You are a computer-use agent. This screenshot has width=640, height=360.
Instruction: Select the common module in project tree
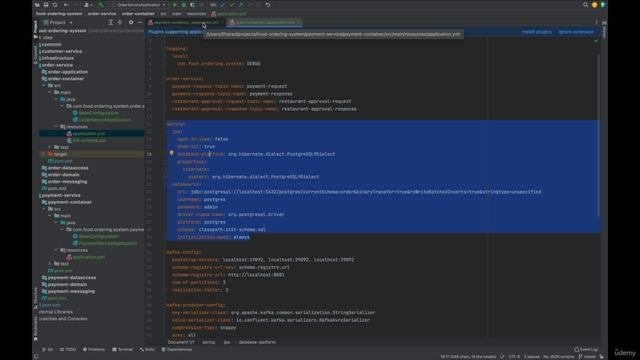(51, 44)
